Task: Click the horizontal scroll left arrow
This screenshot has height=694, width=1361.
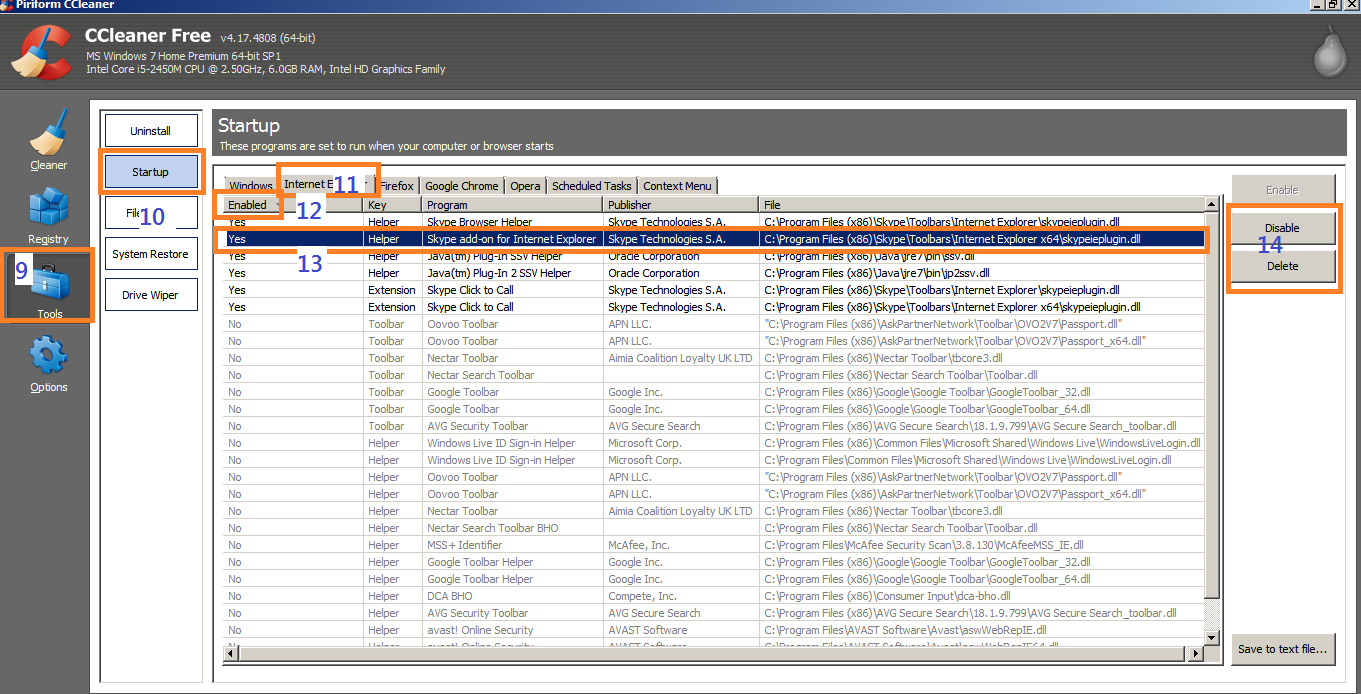Action: point(231,653)
